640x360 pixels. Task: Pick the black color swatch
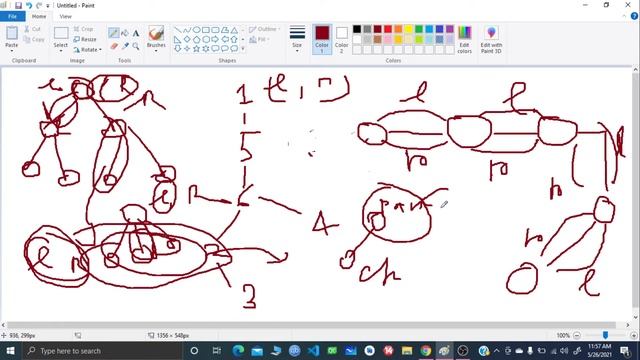357,29
